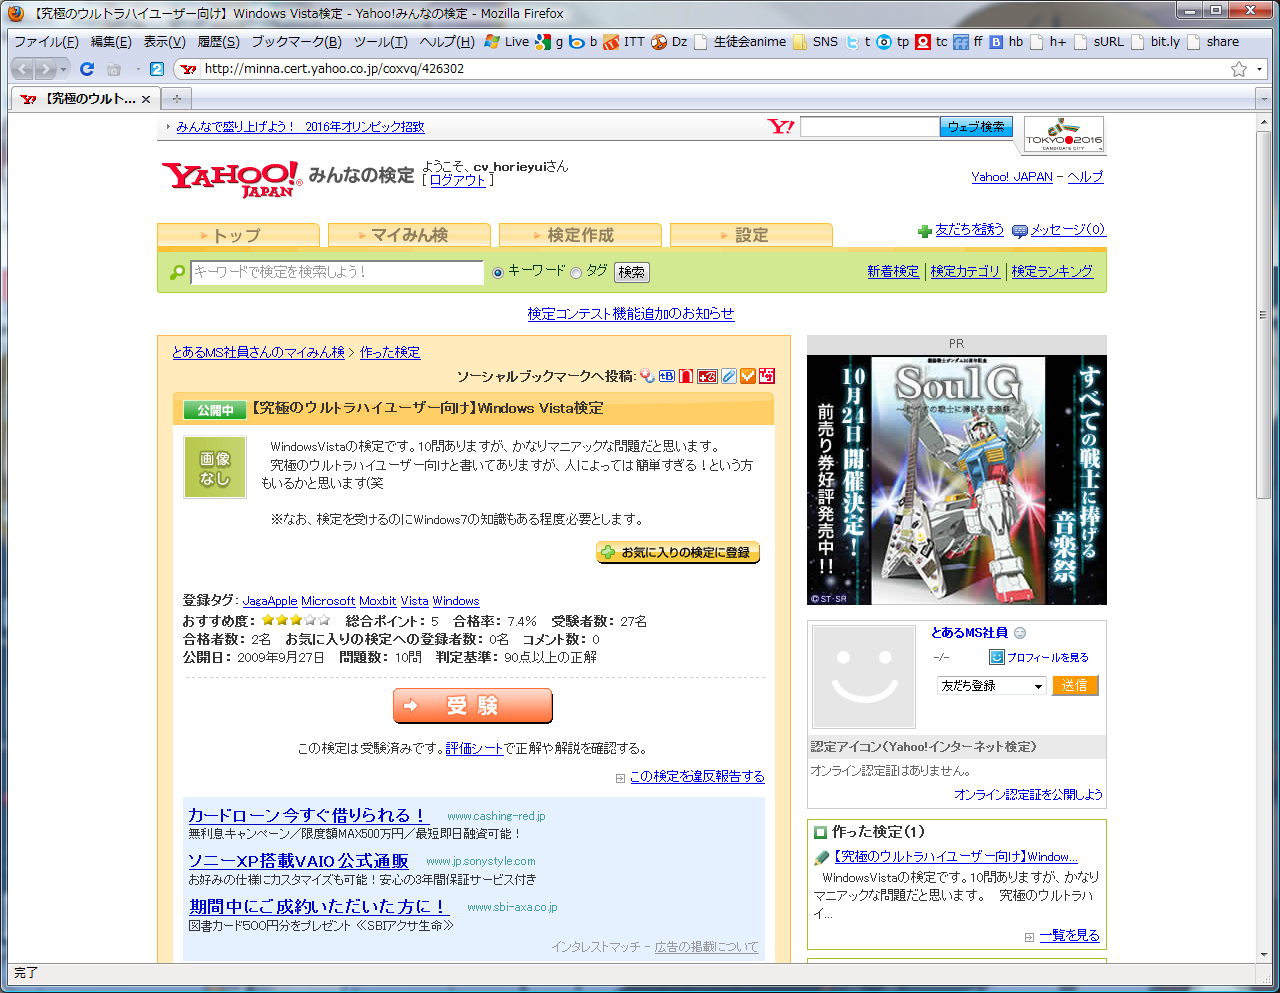Switch to the 検定作成 tab
The height and width of the screenshot is (993, 1280).
point(580,235)
